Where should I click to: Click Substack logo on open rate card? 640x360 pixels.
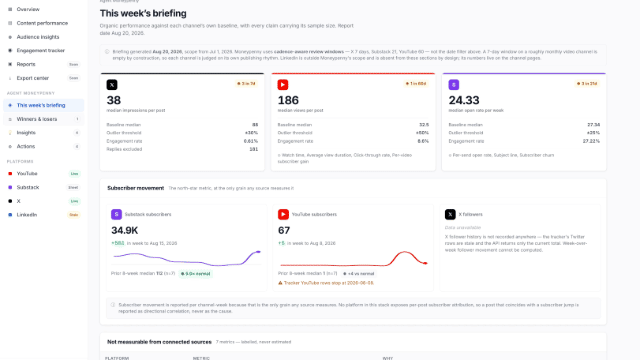click(454, 84)
